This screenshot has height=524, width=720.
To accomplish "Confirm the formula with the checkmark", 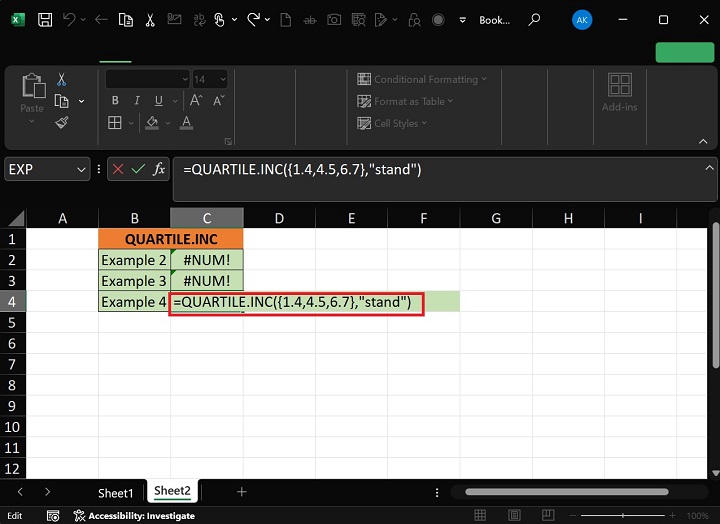I will [138, 169].
